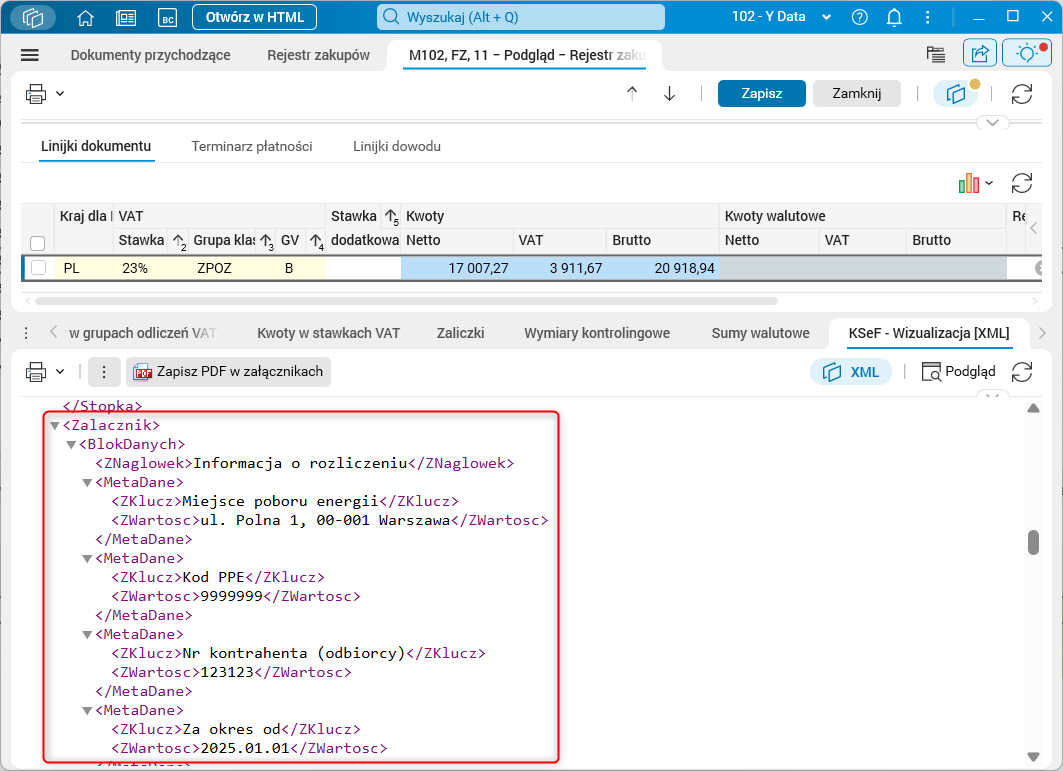Toggle the select-all checkbox in table header

(38, 243)
